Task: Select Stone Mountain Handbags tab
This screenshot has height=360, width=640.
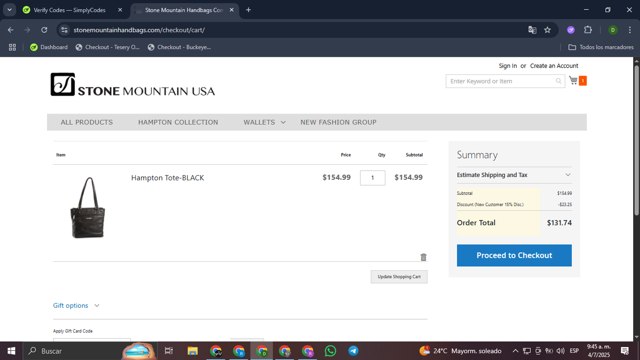Action: point(184,10)
